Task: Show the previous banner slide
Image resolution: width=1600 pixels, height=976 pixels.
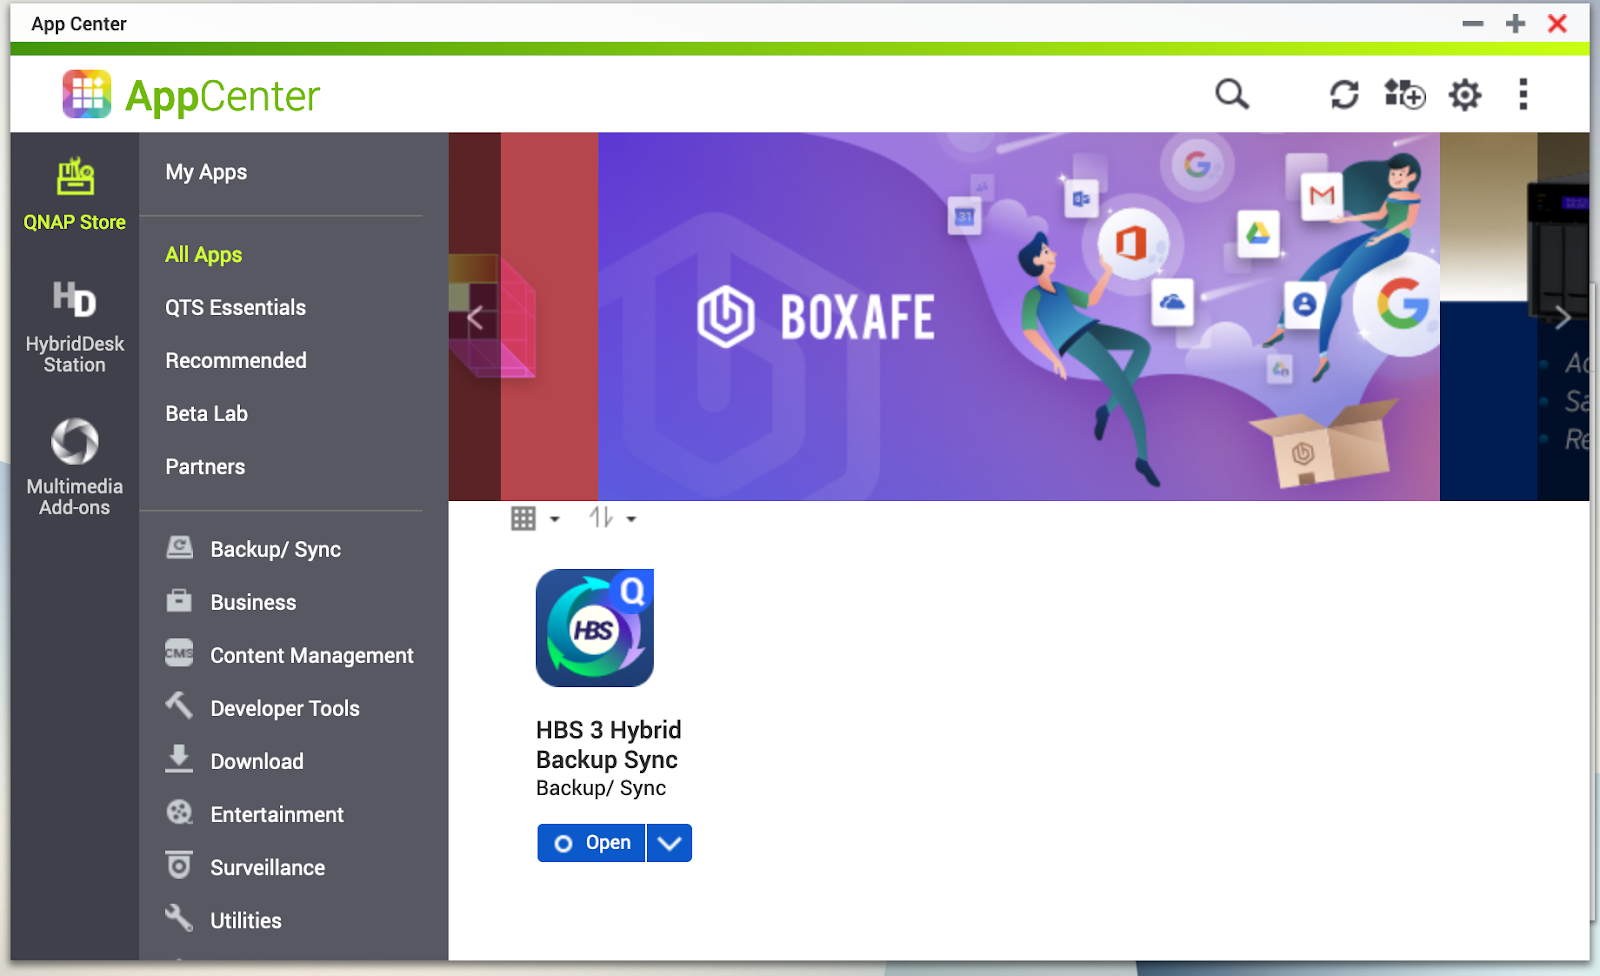Action: coord(475,319)
